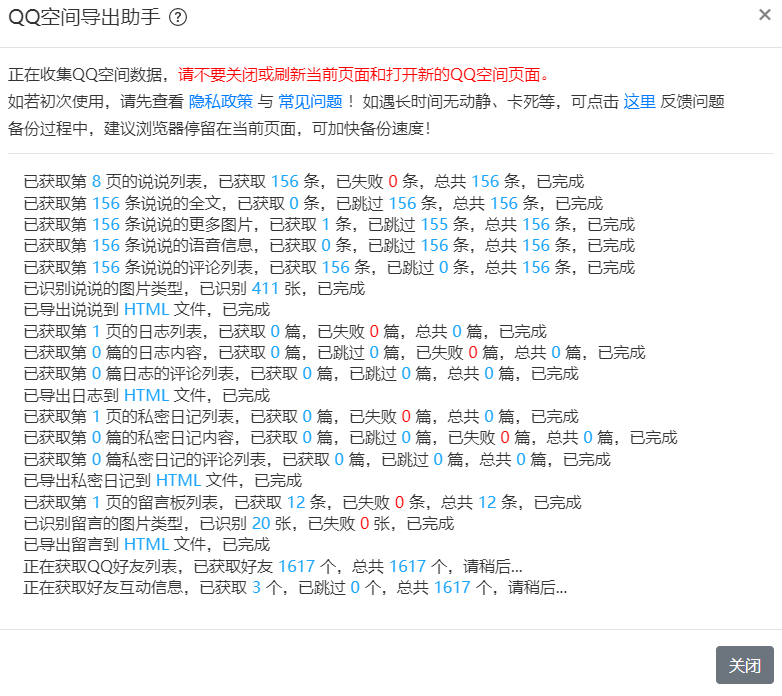Click the line 0 篇的私密日记内容
This screenshot has height=696, width=782.
point(350,438)
